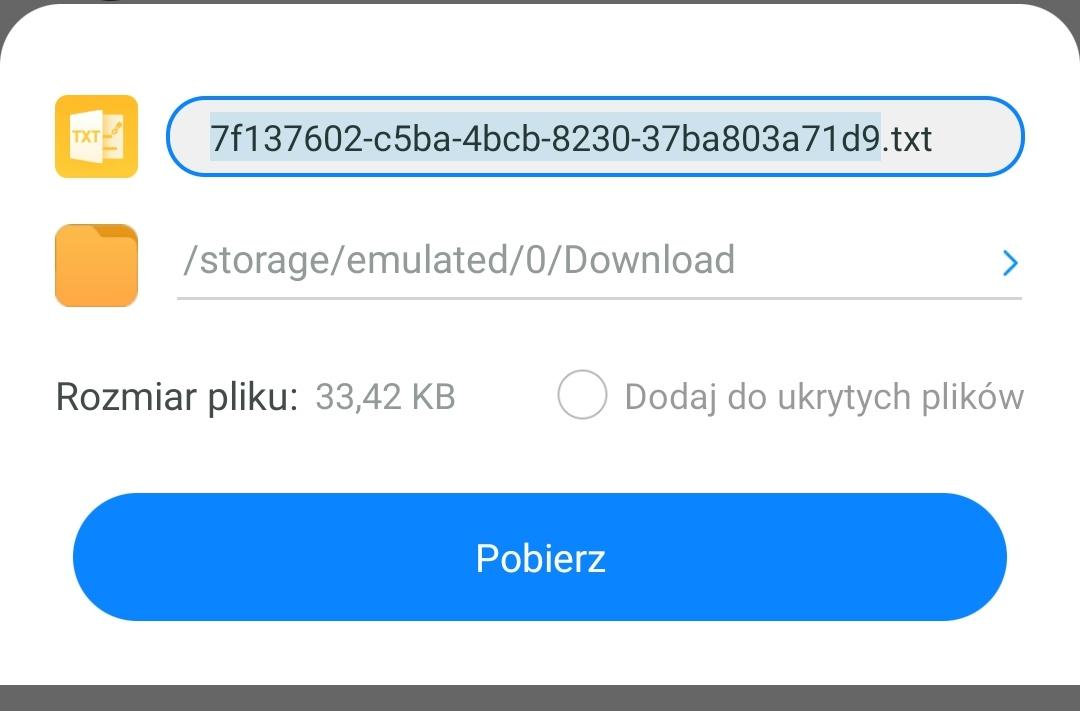Viewport: 1080px width, 711px height.
Task: Click the 33,42 KB file size value
Action: point(385,397)
